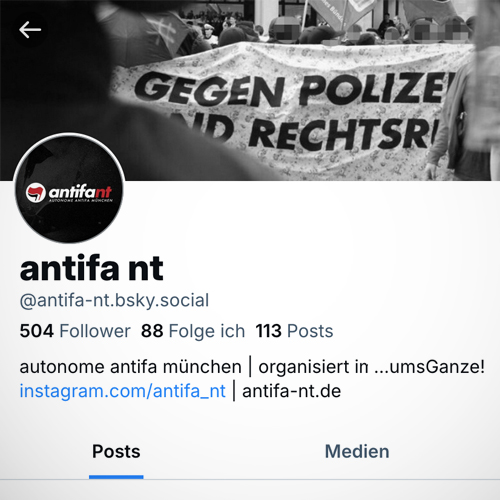This screenshot has height=500, width=500.
Task: Click the 113 Posts counter
Action: (294, 331)
